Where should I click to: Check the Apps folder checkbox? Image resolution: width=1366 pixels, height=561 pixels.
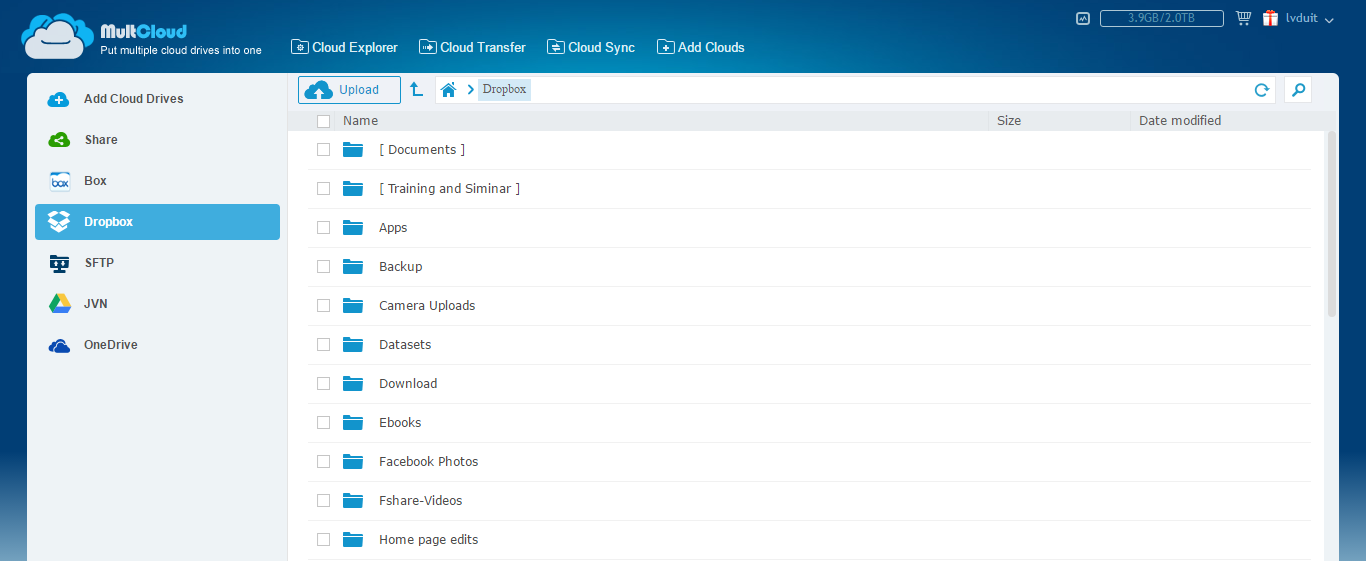[323, 227]
